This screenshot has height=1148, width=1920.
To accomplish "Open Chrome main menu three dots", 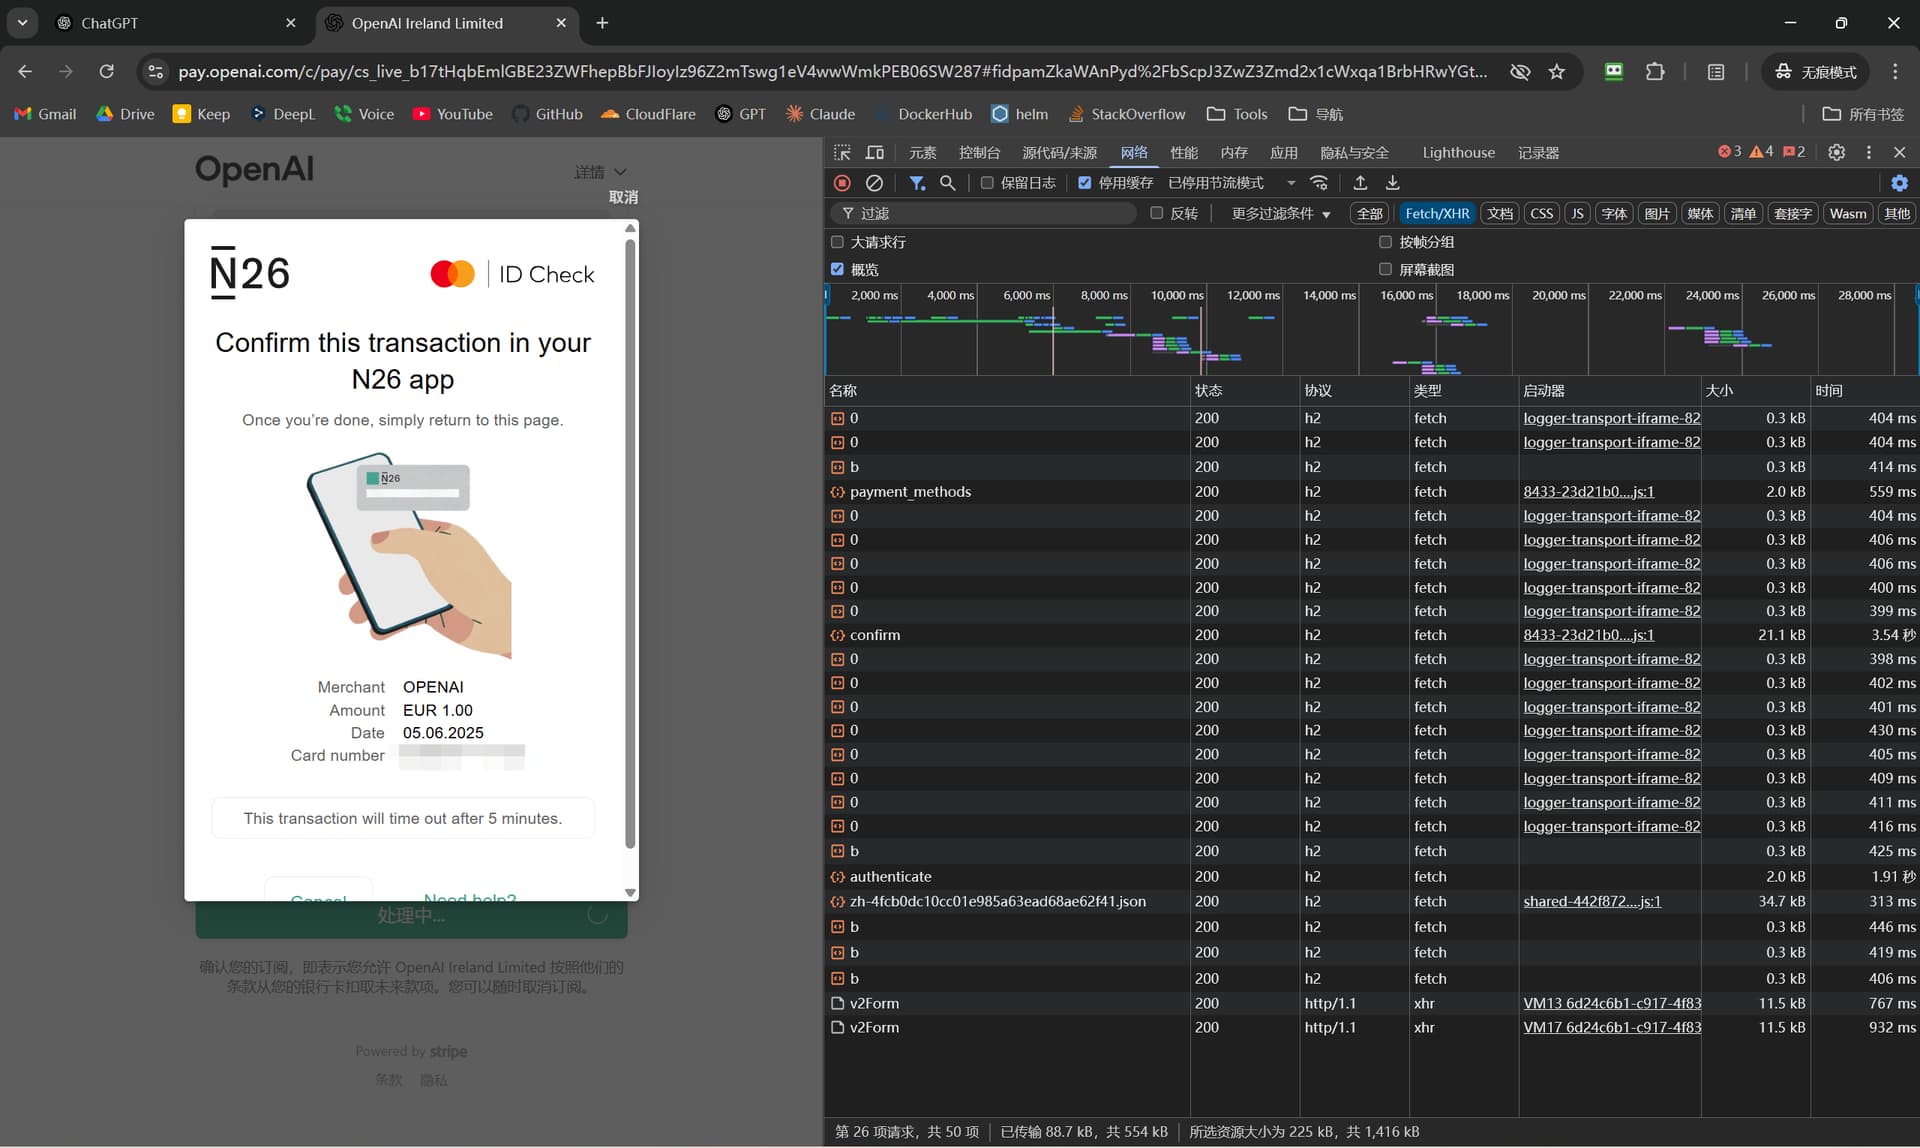I will click(x=1895, y=71).
